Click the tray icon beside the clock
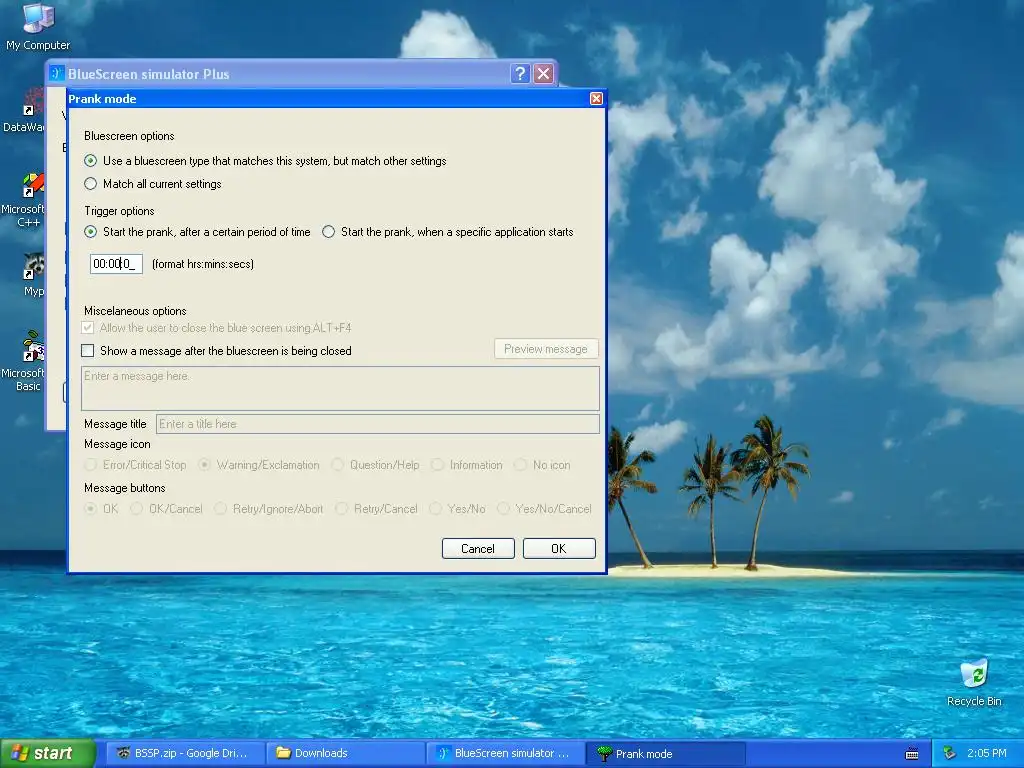The width and height of the screenshot is (1024, 768). tap(950, 754)
